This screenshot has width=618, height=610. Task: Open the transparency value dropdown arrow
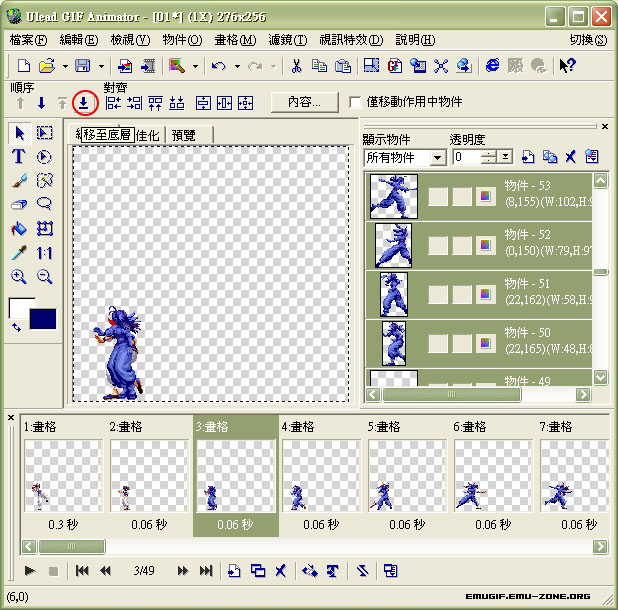[x=505, y=157]
